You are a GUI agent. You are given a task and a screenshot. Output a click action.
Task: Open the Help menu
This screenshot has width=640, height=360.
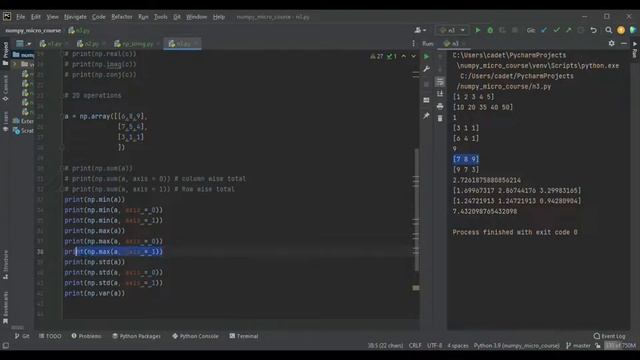coord(219,17)
